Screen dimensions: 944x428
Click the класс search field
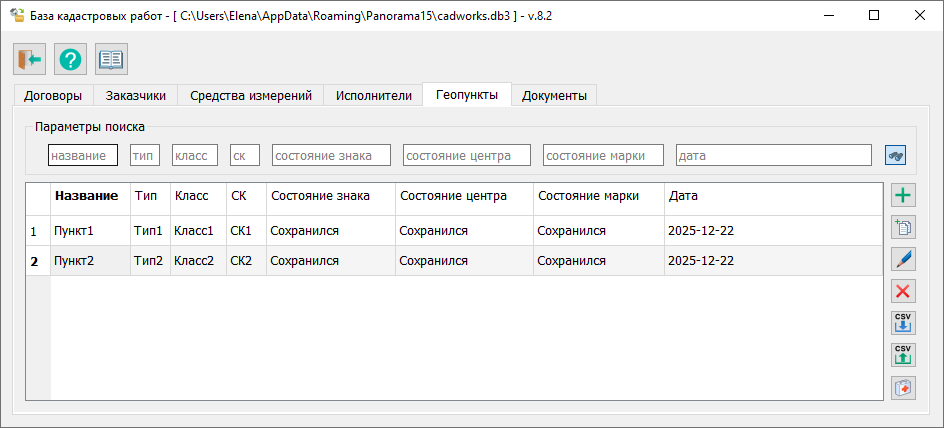195,155
